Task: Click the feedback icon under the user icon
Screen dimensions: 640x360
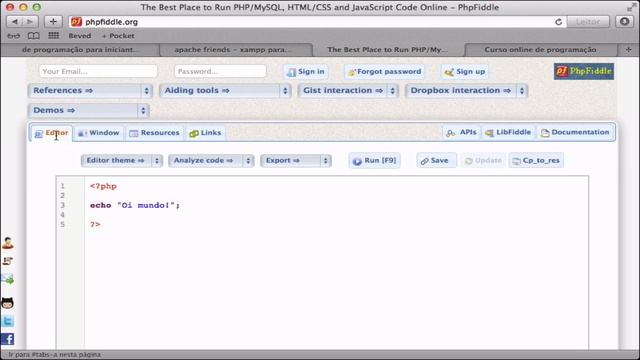Action: point(8,261)
